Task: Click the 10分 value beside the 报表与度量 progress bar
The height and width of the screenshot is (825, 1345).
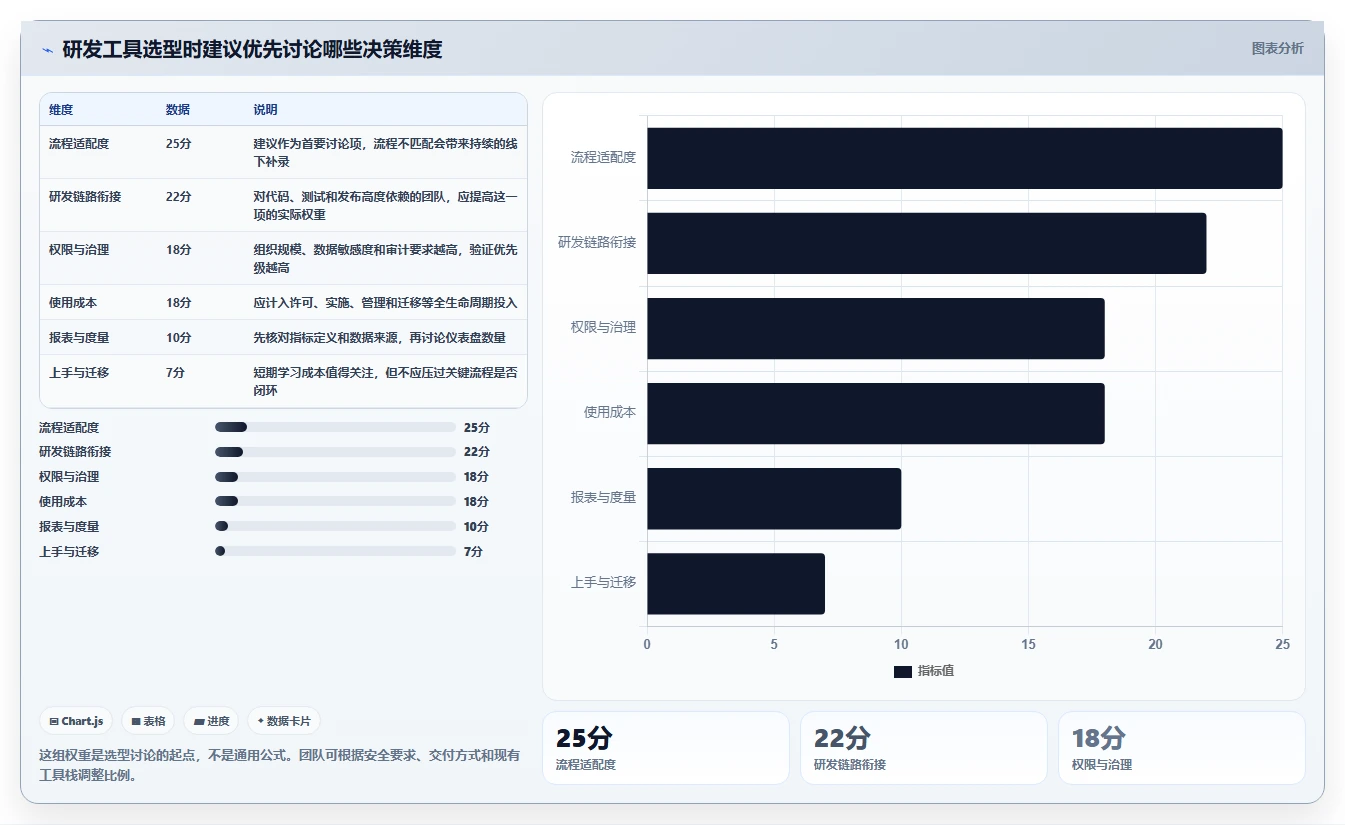Action: click(x=476, y=527)
